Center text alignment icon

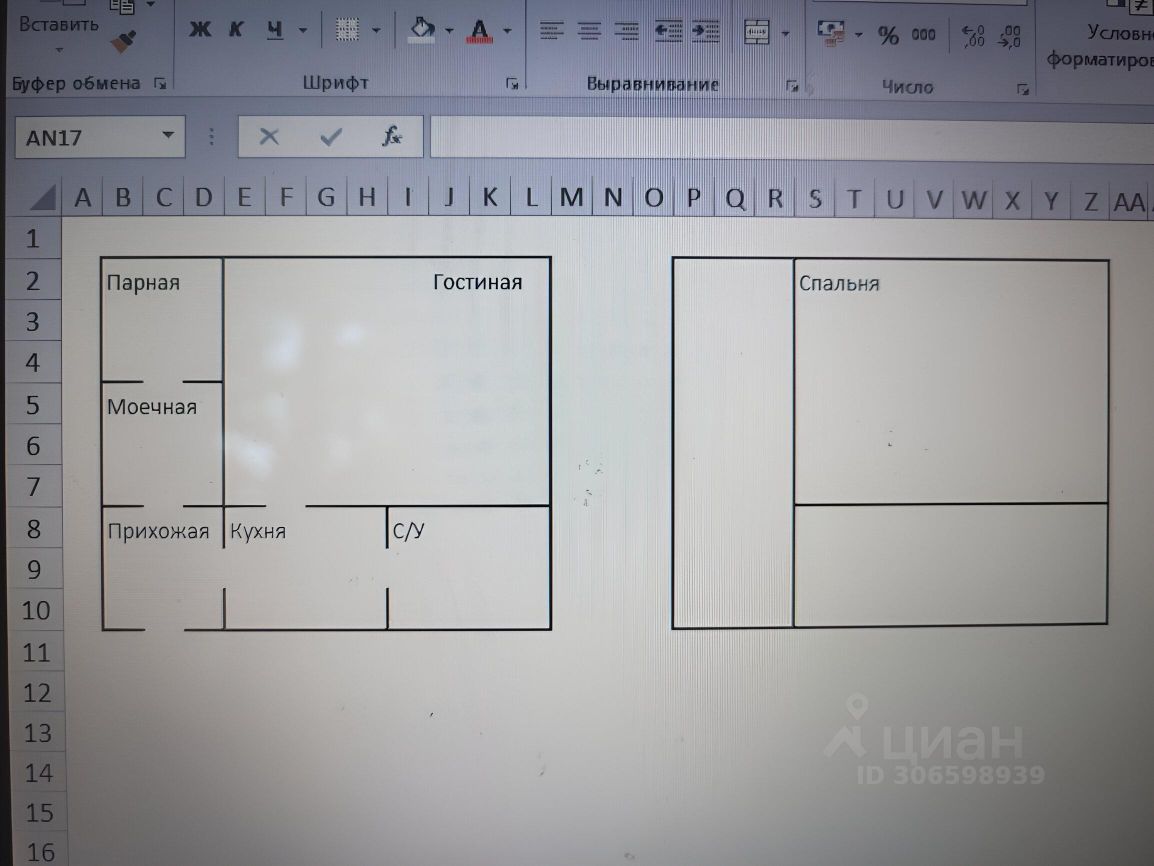pyautogui.click(x=589, y=31)
